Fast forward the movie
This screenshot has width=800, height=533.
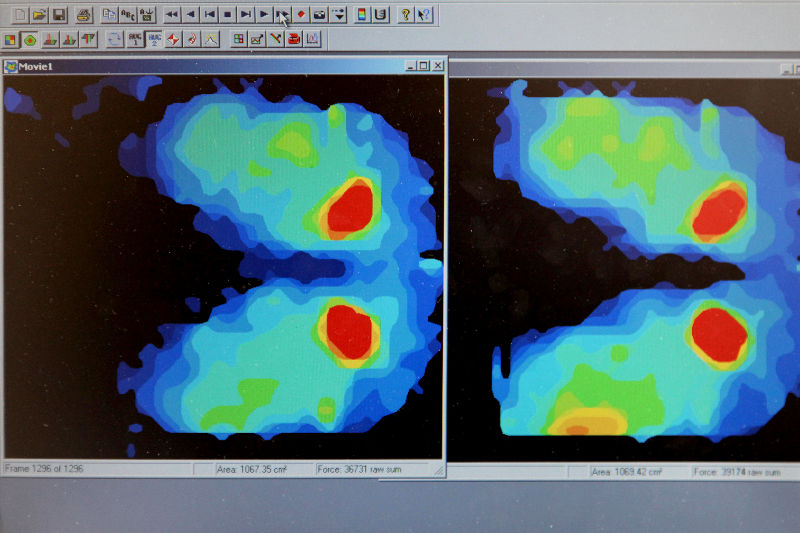[282, 15]
